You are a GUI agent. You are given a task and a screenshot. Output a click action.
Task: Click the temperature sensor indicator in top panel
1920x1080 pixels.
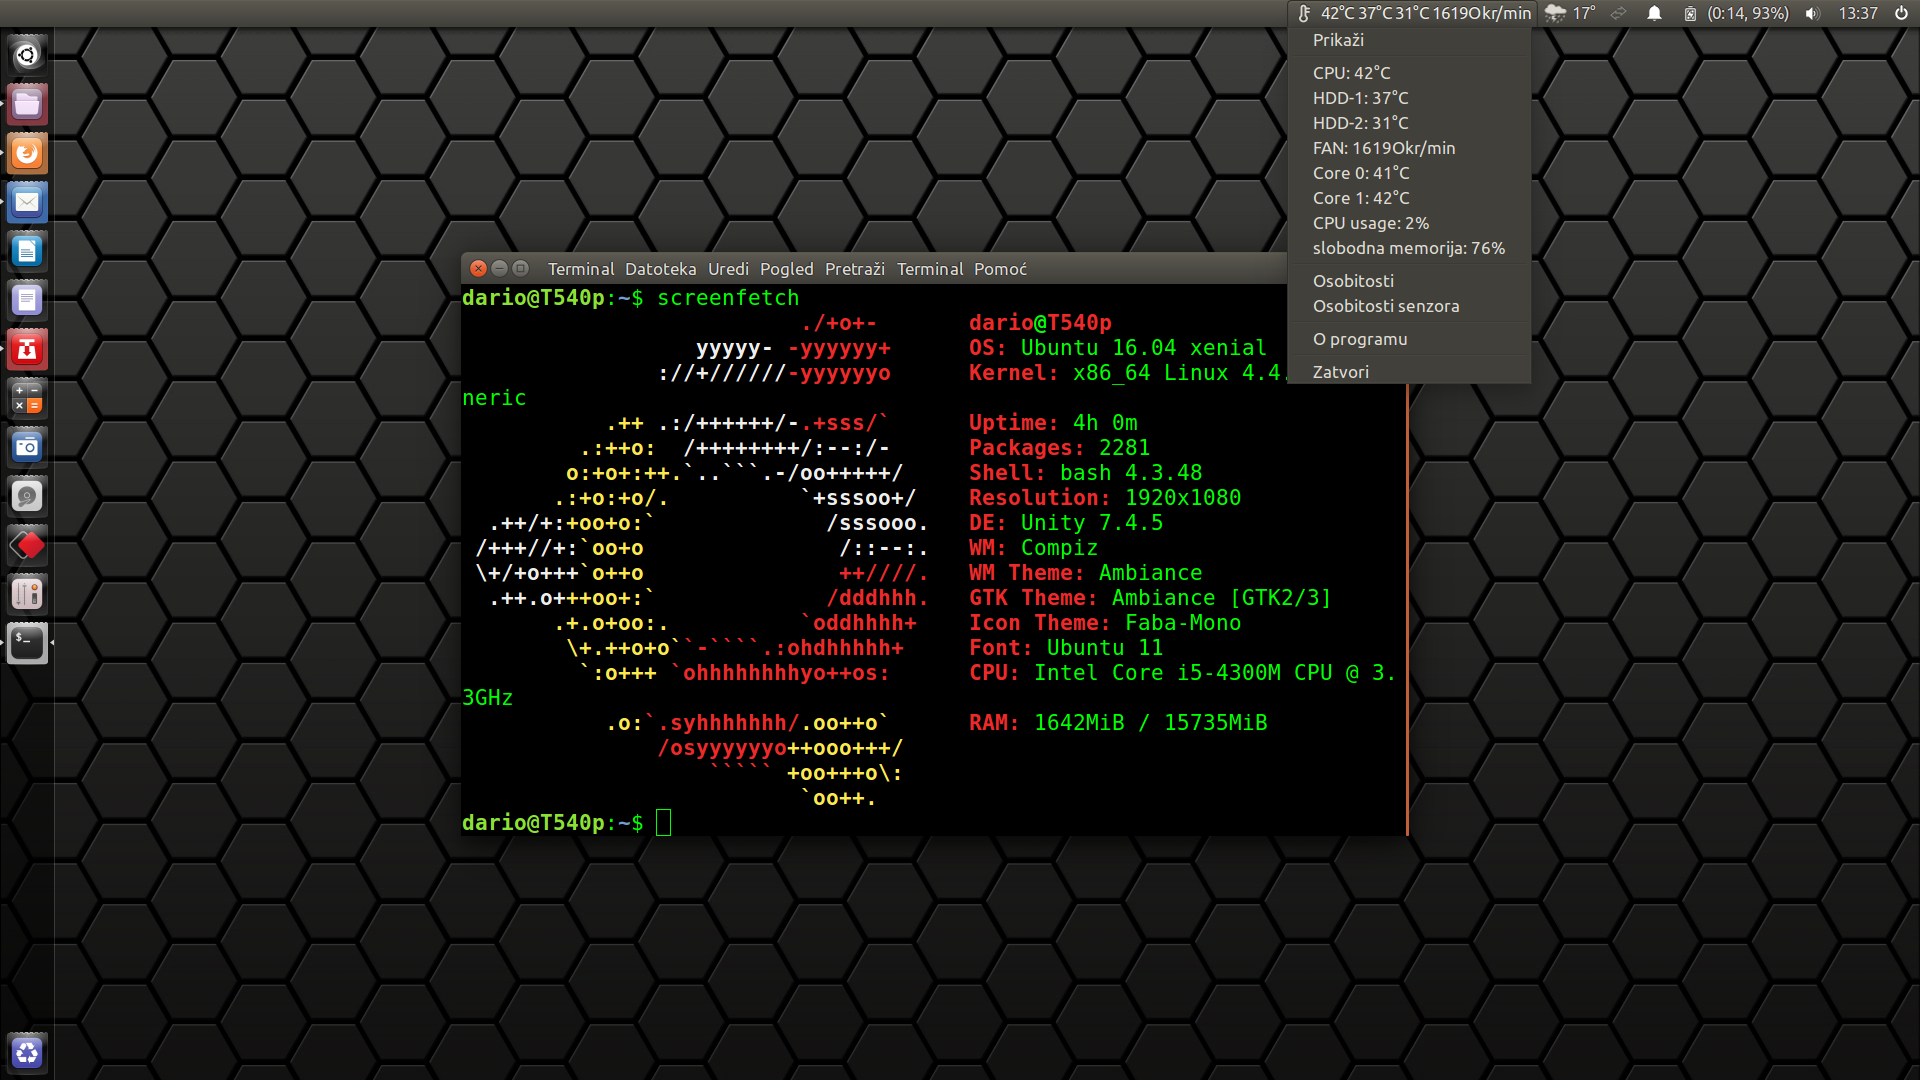pos(1414,13)
